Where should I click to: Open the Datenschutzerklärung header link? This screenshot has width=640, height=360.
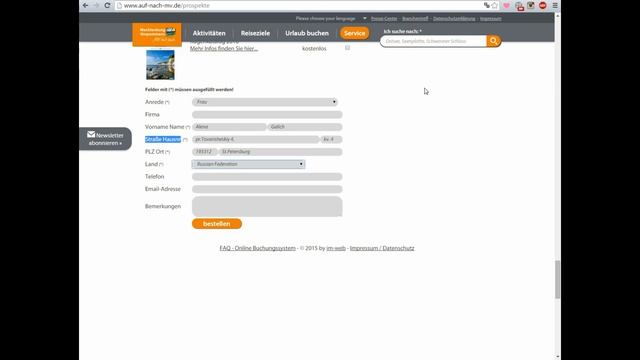[x=454, y=18]
